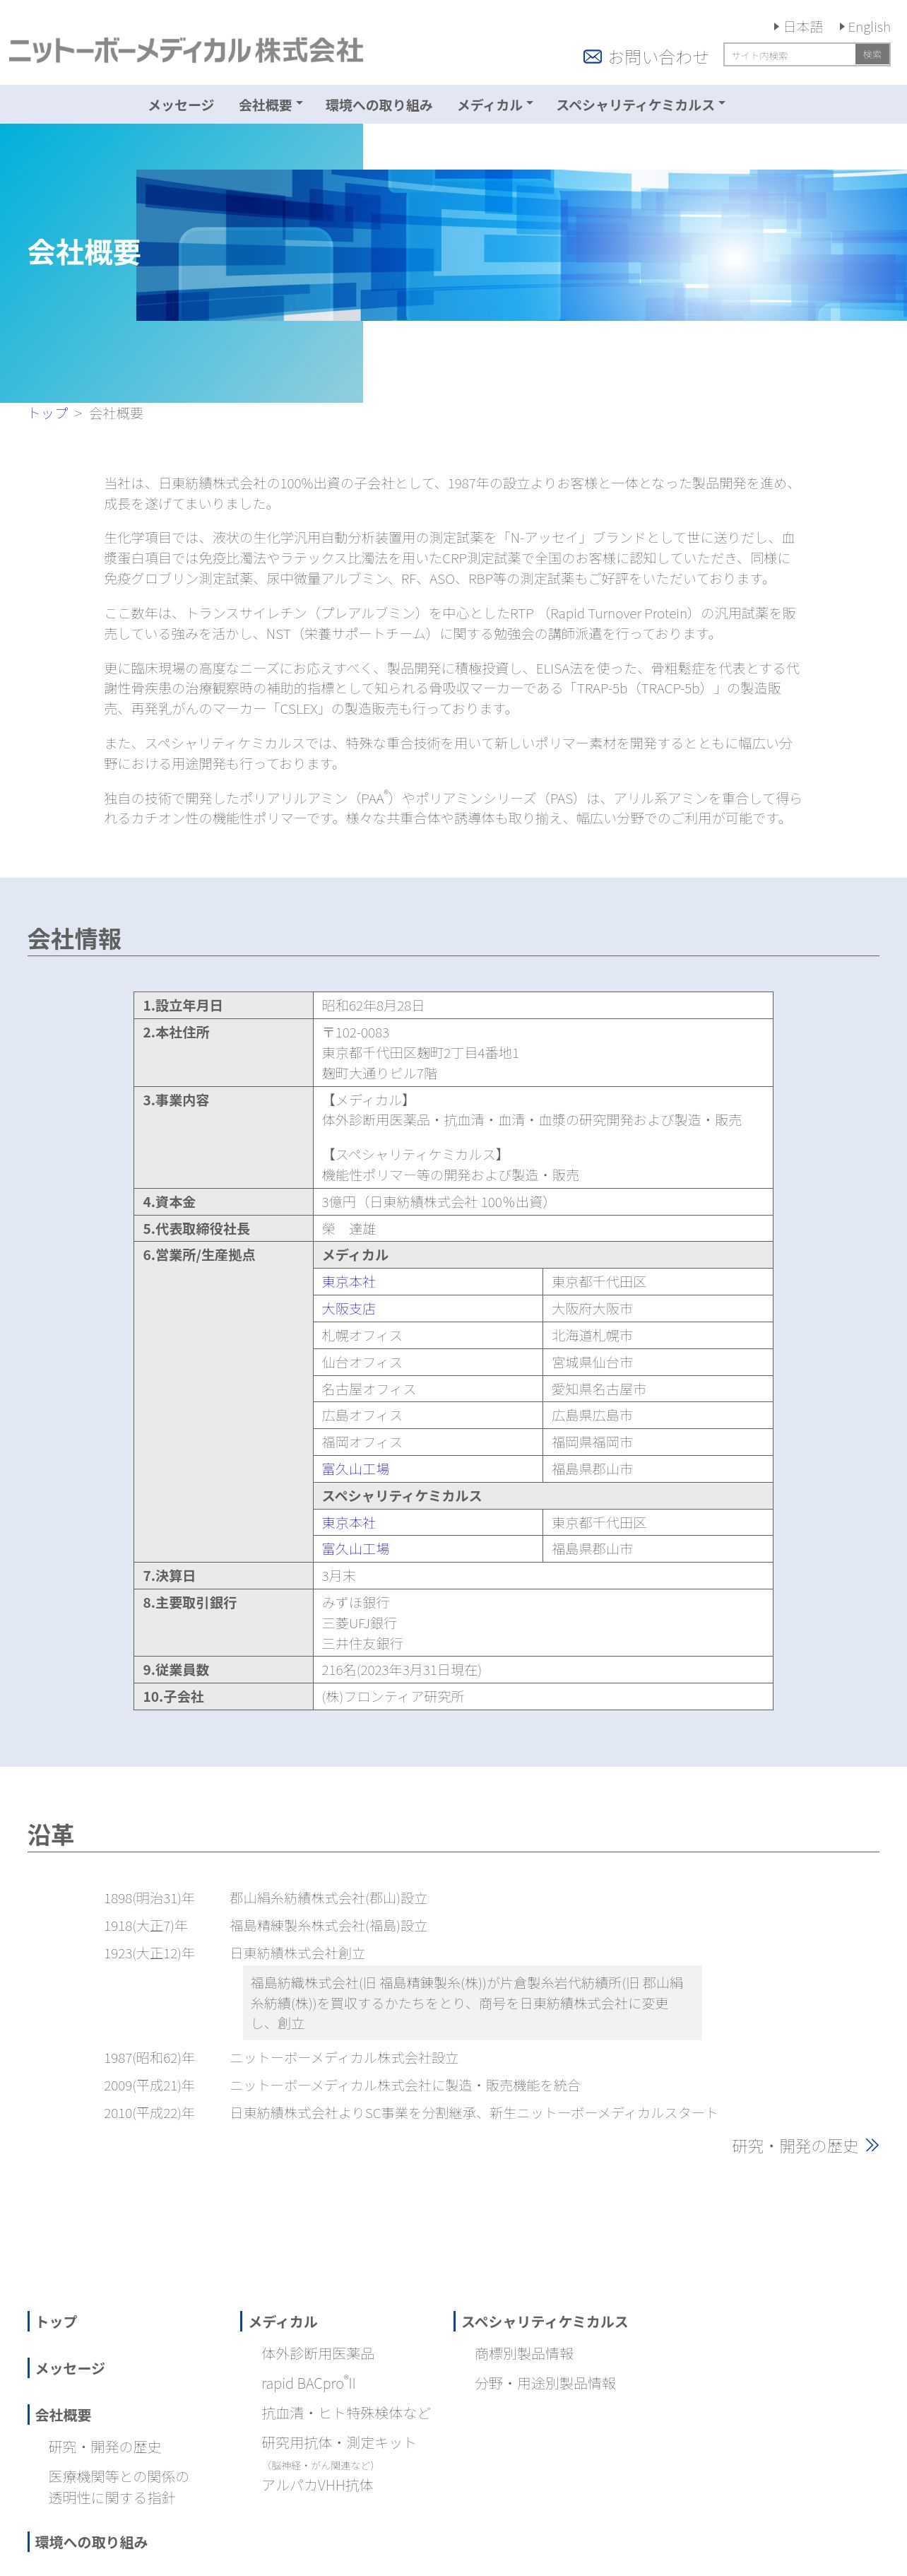Screen dimensions: 907x2576
Task: Open 富久山工場 link under メディカル
Action: [355, 1469]
